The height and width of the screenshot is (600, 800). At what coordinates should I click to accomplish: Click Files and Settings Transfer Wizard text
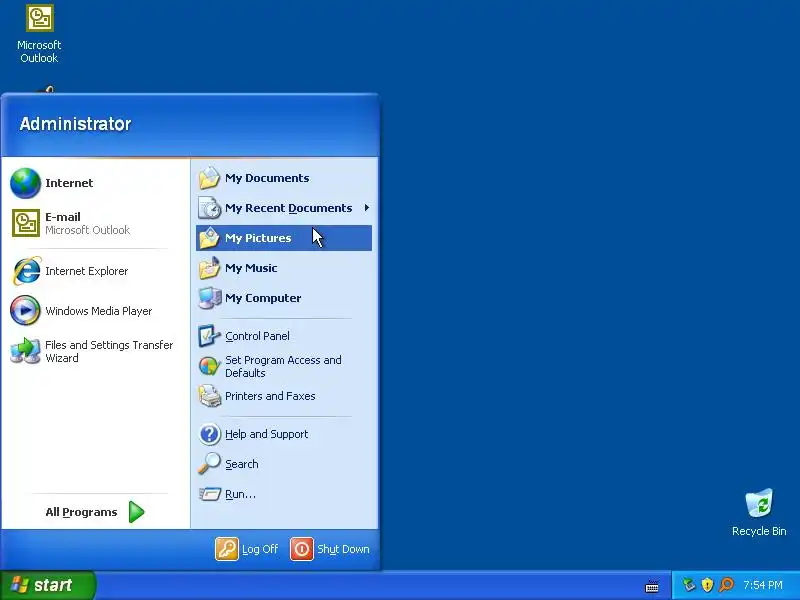109,352
